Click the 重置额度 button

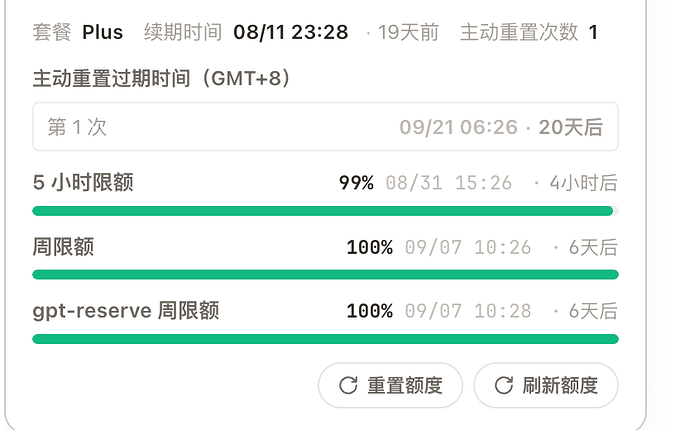click(x=390, y=386)
